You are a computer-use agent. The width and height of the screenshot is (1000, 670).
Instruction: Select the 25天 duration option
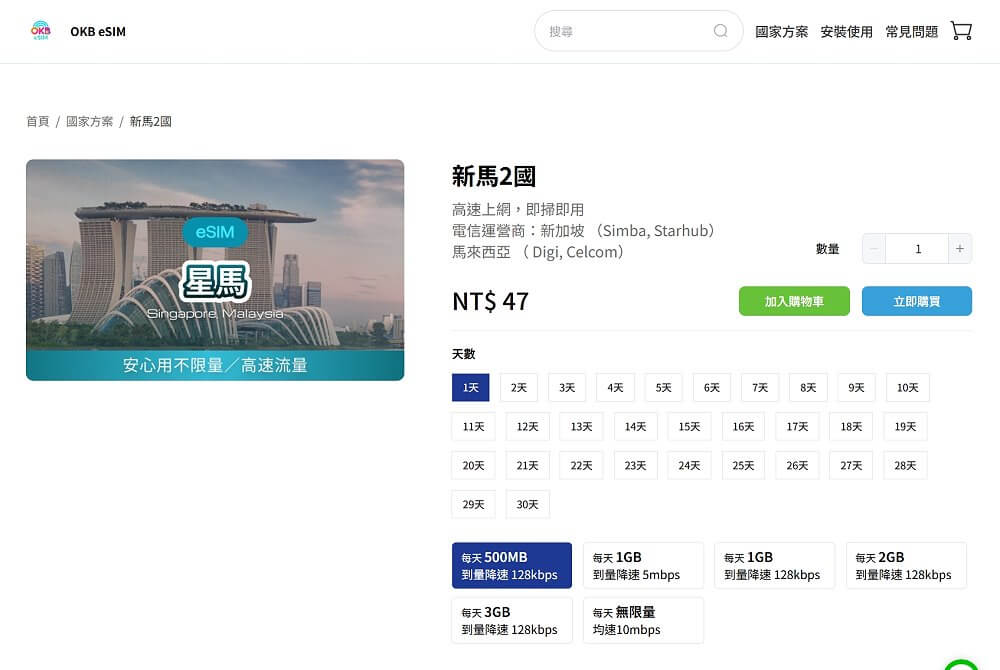point(743,465)
